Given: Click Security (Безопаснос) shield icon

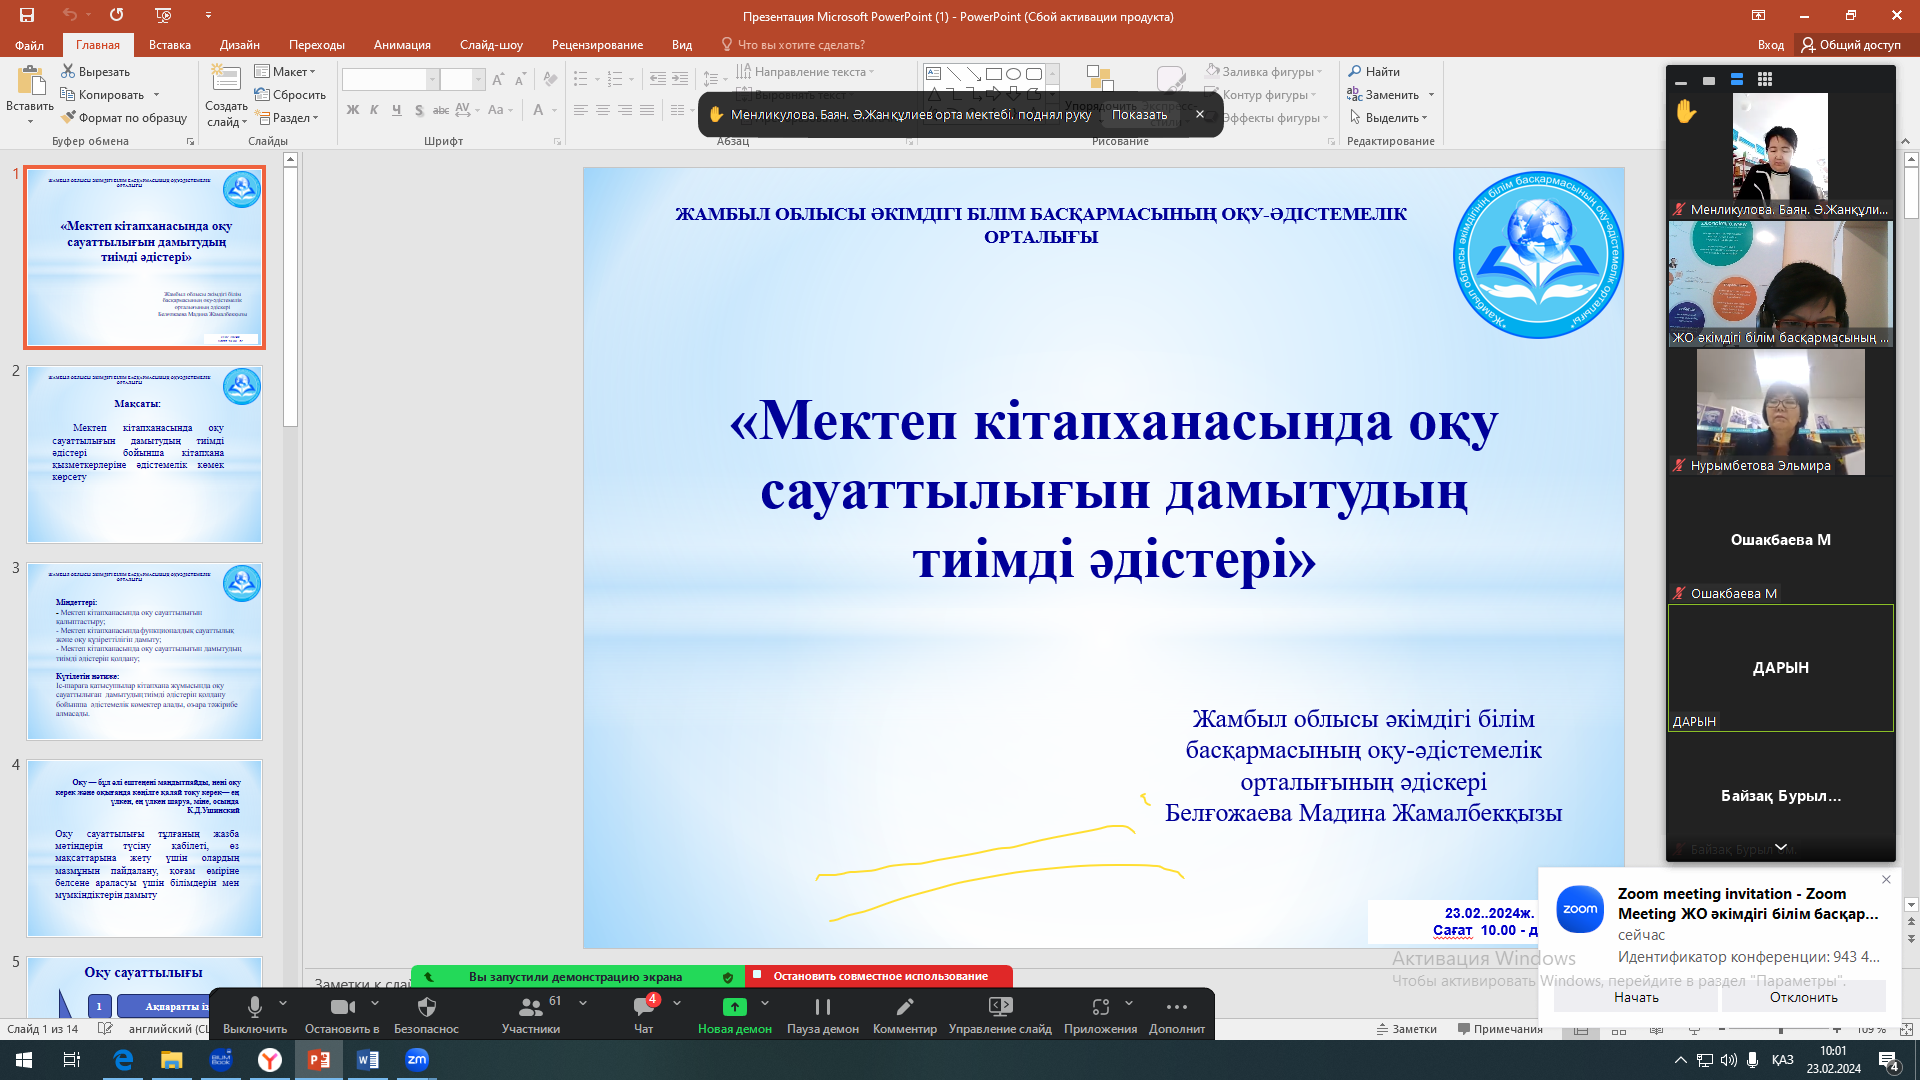Looking at the screenshot, I should [427, 1006].
